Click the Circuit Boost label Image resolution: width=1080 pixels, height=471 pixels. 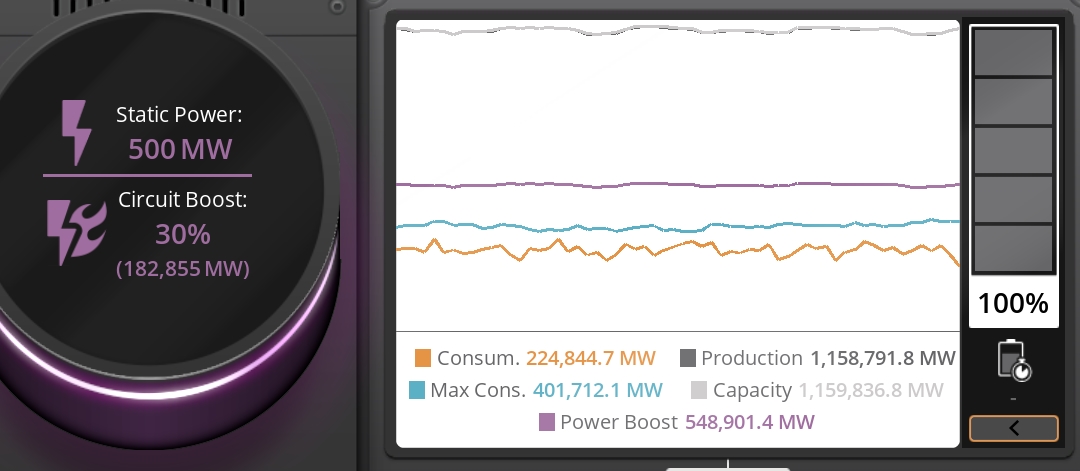pyautogui.click(x=183, y=200)
